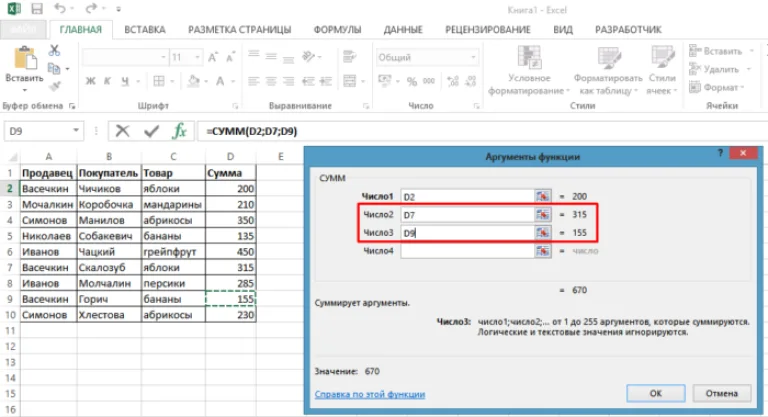Screen dimensions: 768x417
Task: Switch to the ДАННЫЕ tab
Action: coord(403,29)
